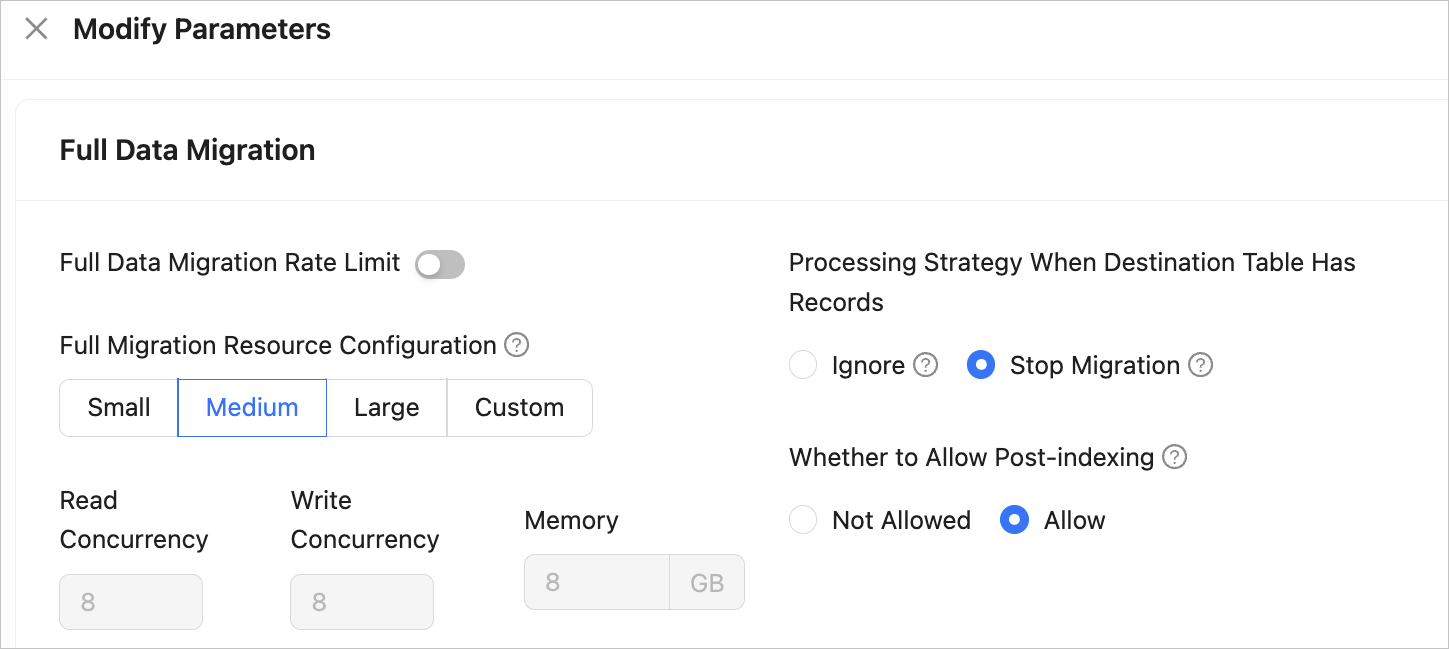Set post-indexing to Not Allowed
This screenshot has height=649, width=1449.
click(x=804, y=520)
